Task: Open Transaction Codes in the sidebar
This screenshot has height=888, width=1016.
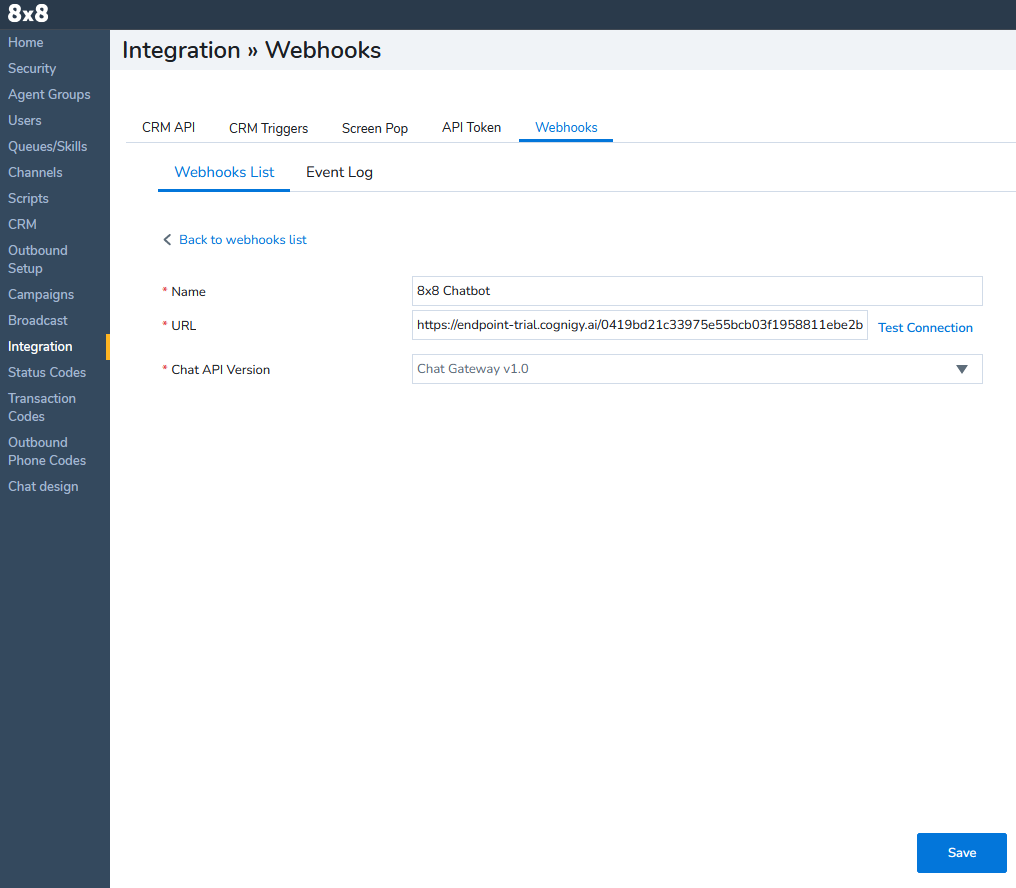Action: [41, 407]
